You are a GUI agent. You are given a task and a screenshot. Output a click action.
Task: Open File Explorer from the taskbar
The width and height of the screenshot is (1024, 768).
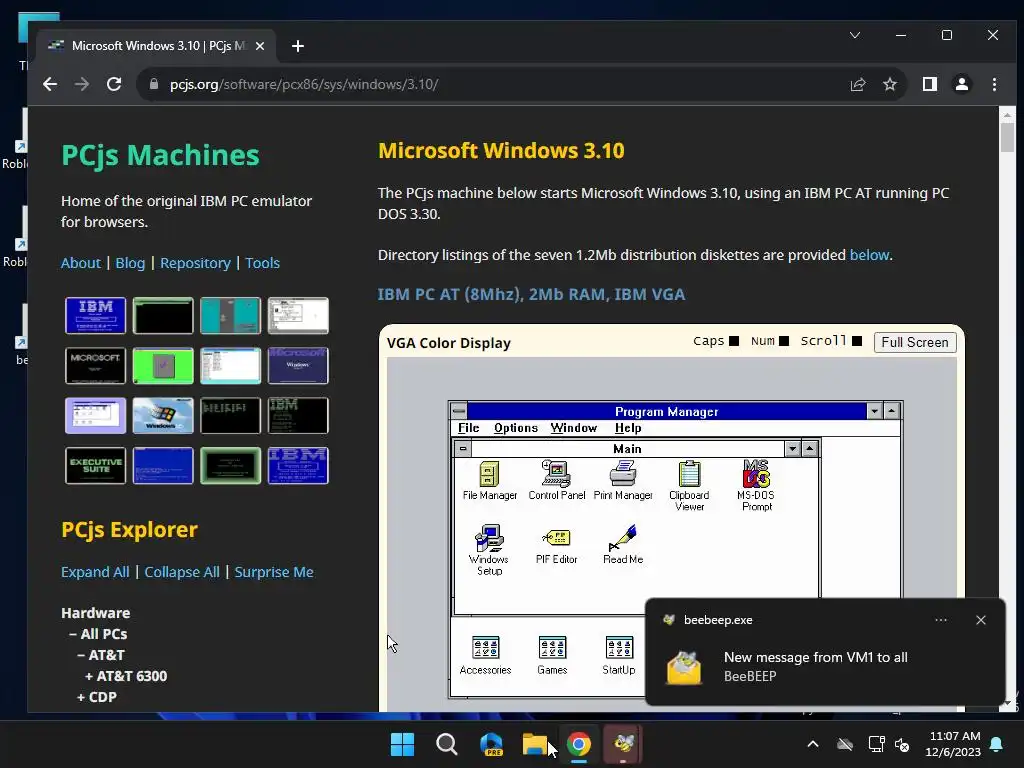(x=535, y=744)
